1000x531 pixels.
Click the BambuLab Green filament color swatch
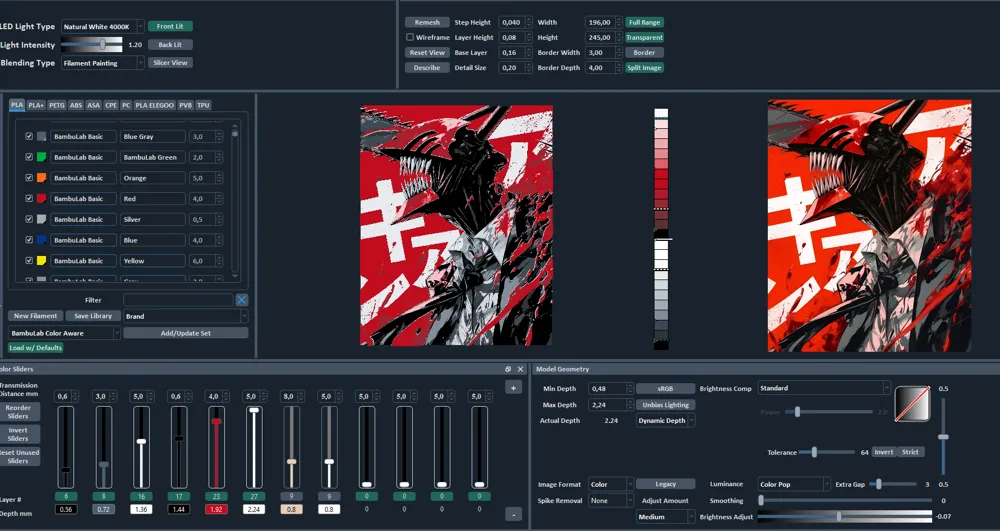(x=41, y=157)
